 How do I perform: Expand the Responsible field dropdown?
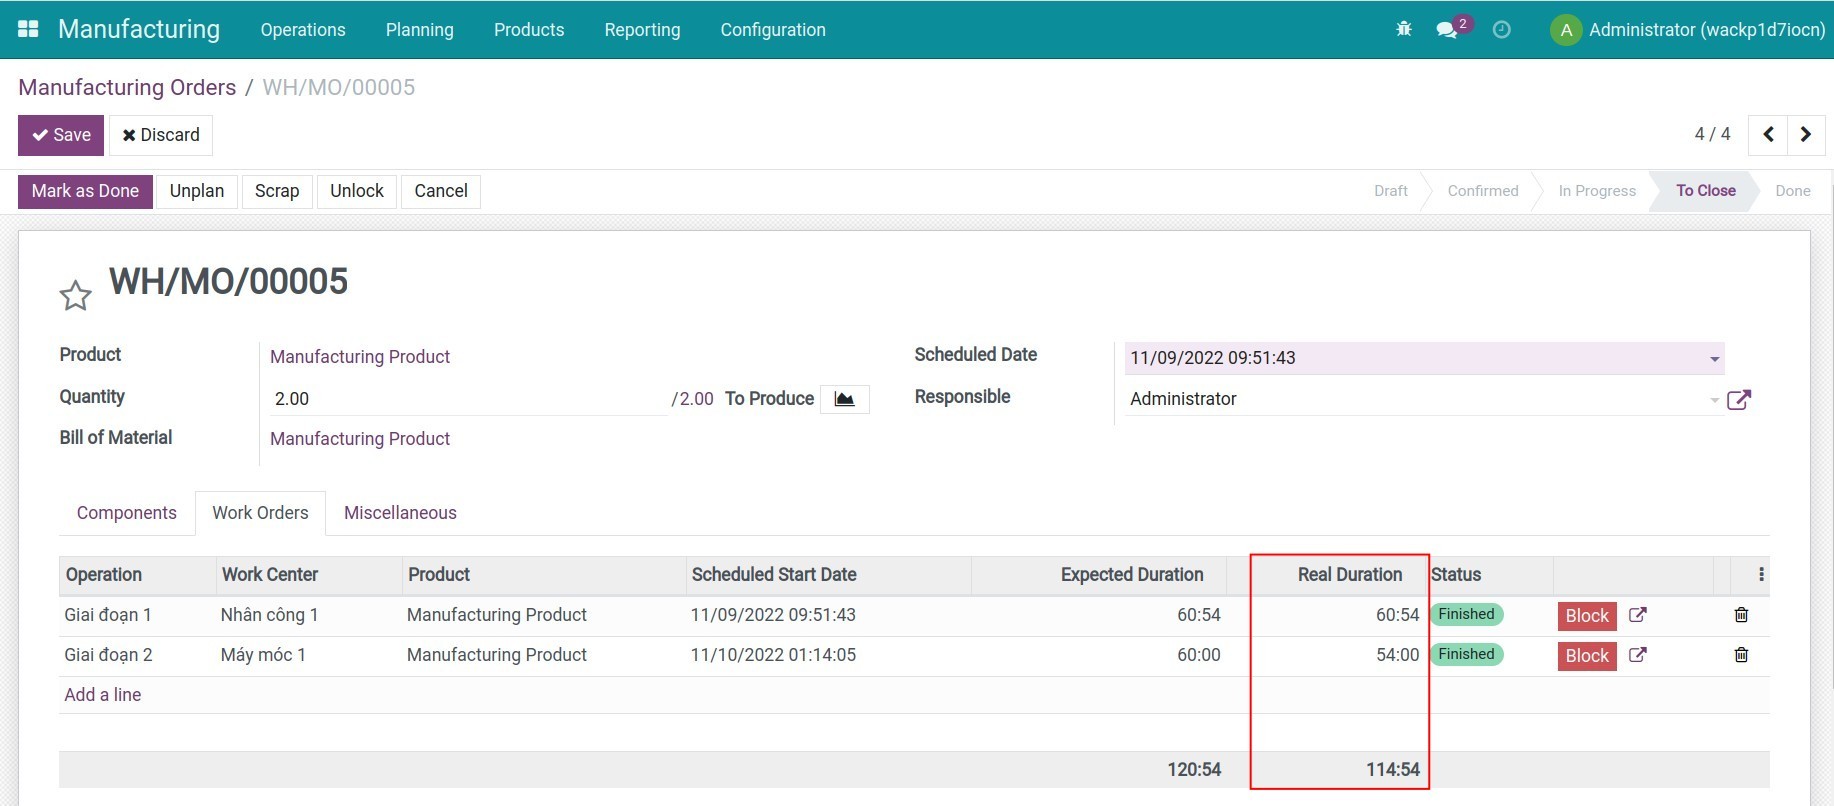tap(1714, 400)
